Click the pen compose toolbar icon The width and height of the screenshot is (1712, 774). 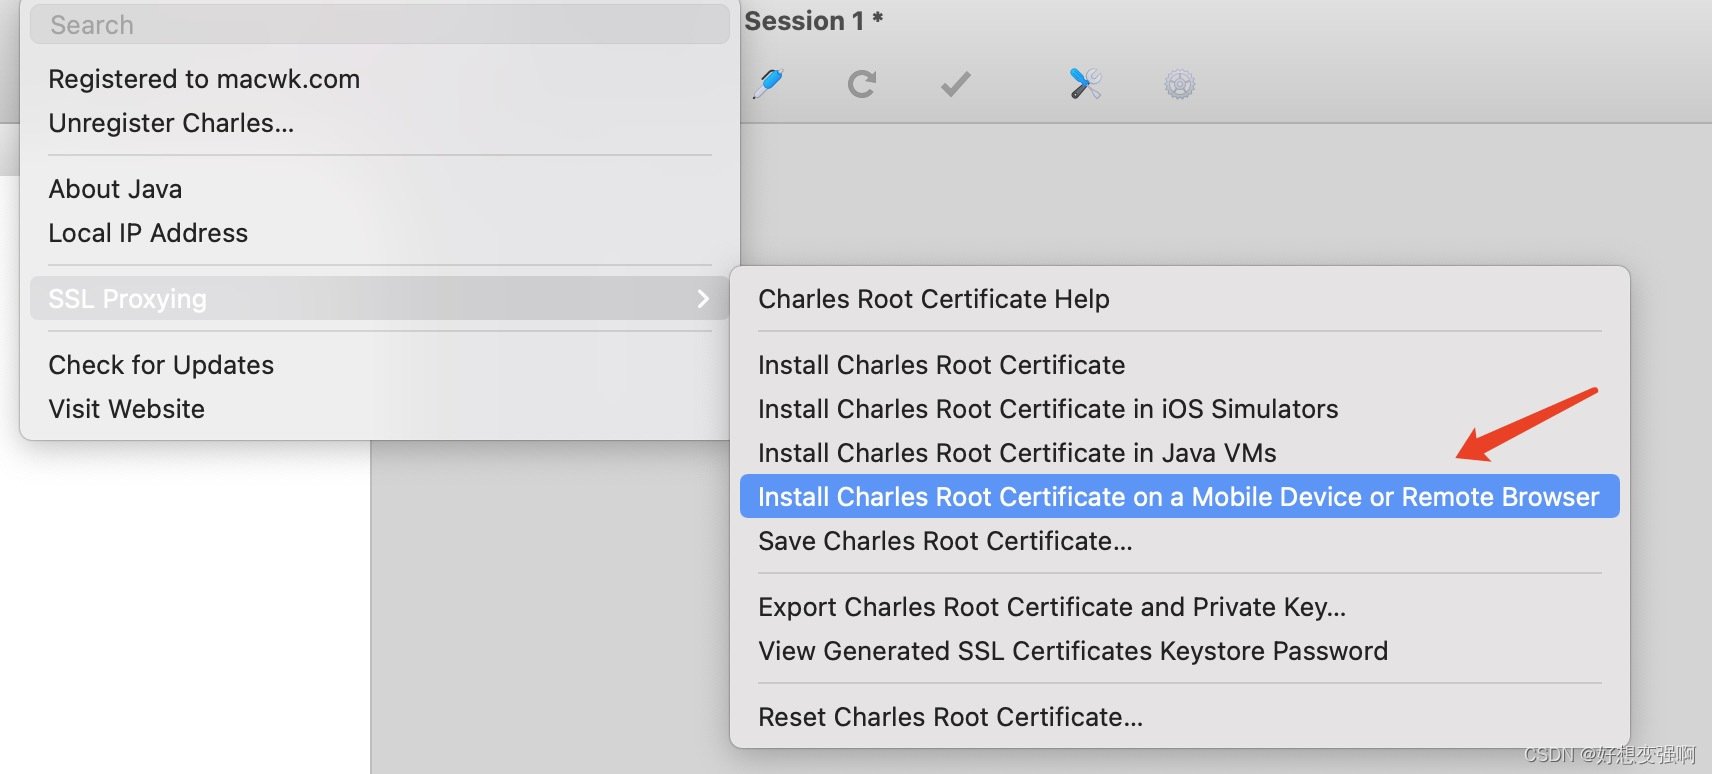tap(768, 84)
